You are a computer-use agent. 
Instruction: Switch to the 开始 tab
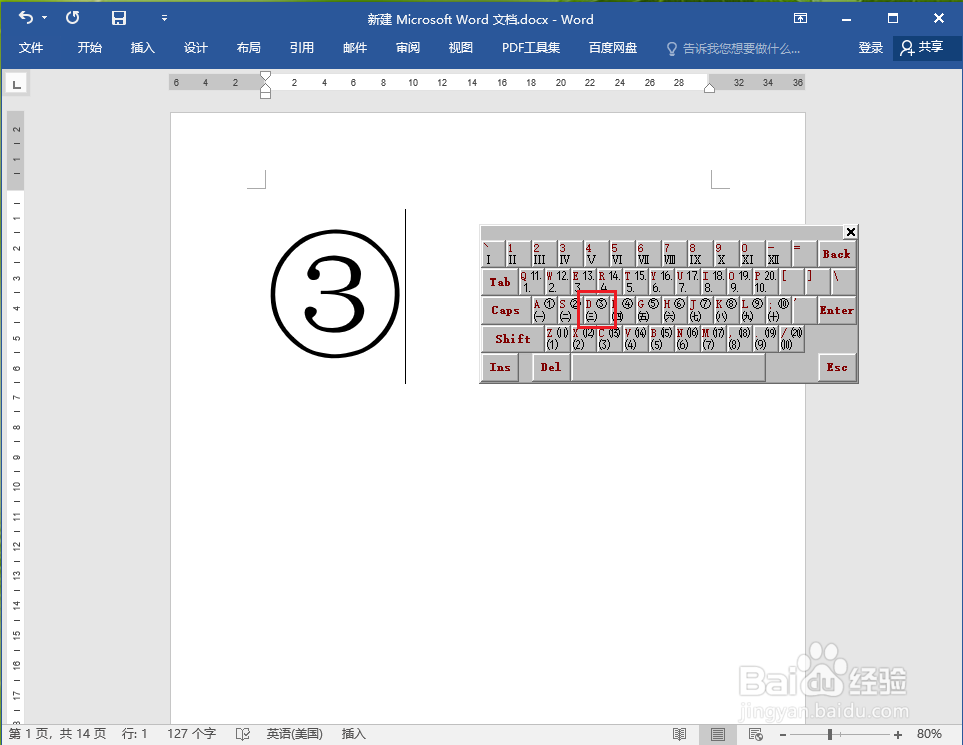(90, 48)
